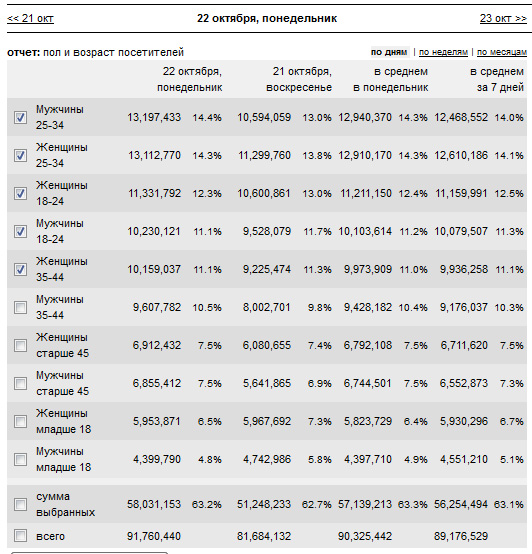This screenshot has width=532, height=554.
Task: Uncheck the Женщины 18-24 checkbox
Action: (x=20, y=193)
